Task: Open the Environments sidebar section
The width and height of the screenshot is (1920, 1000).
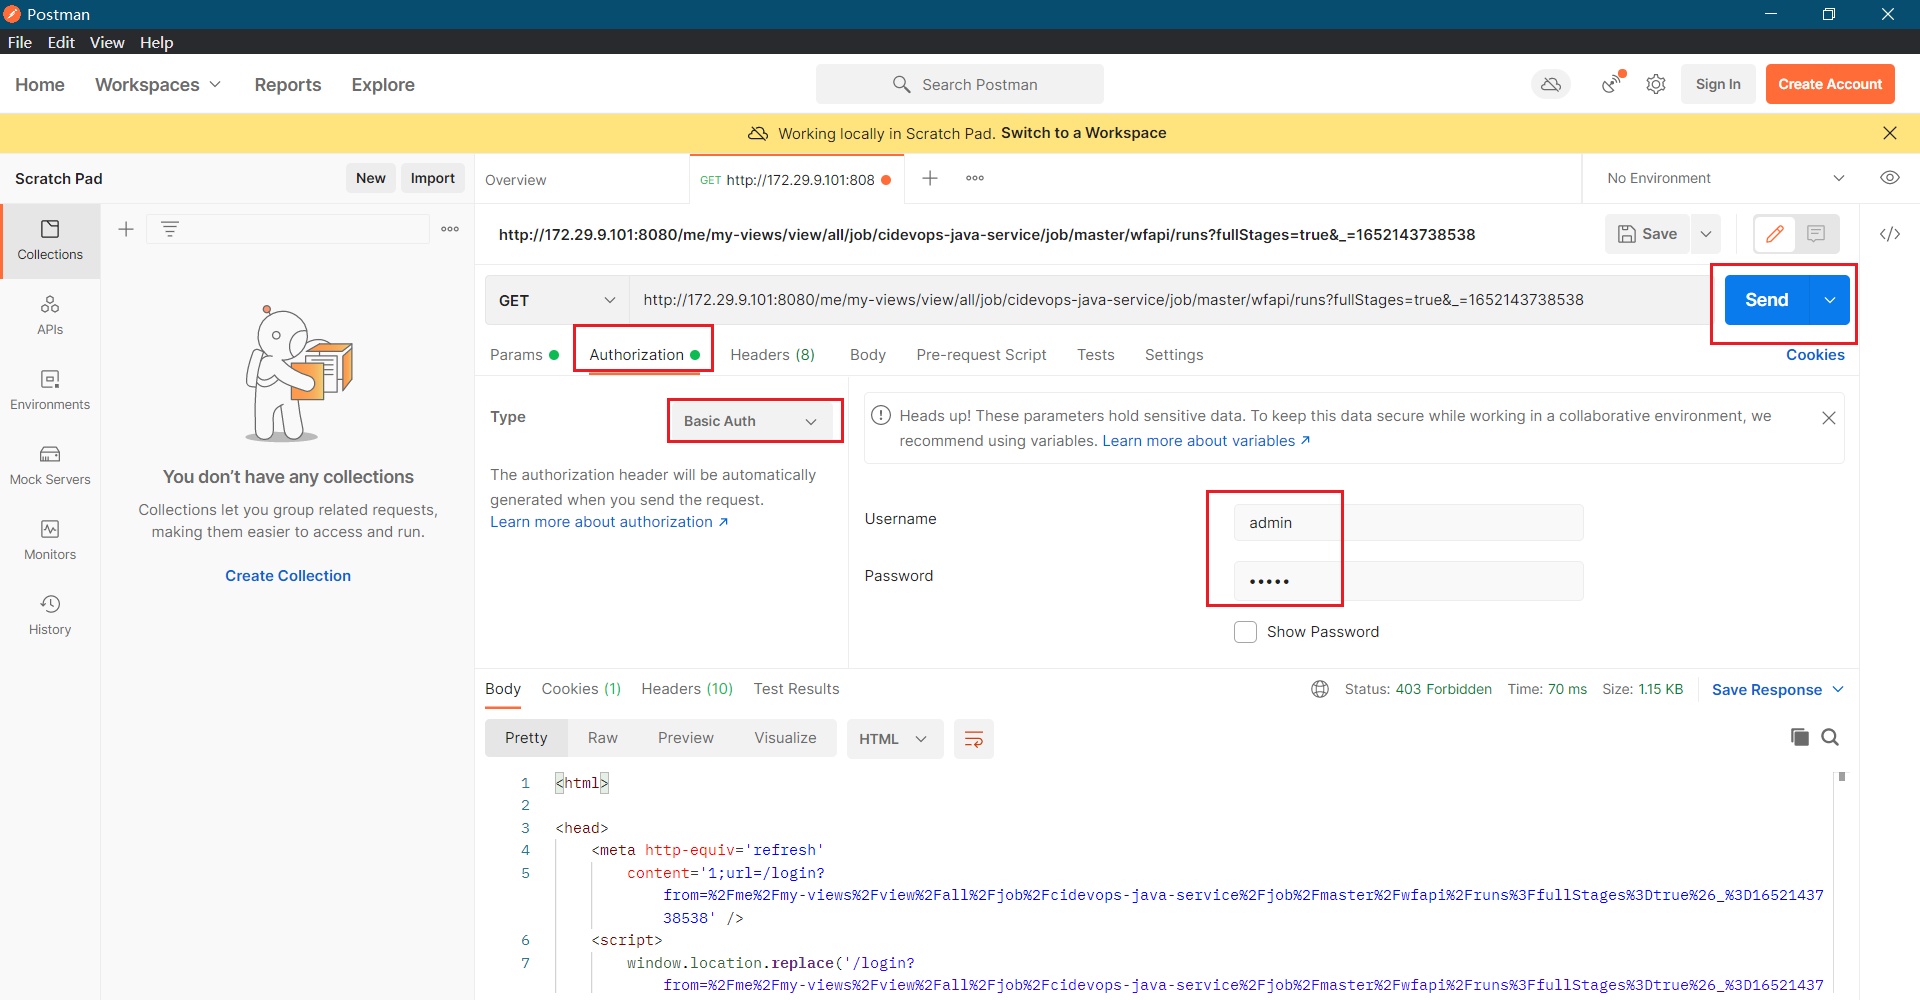Action: 50,391
